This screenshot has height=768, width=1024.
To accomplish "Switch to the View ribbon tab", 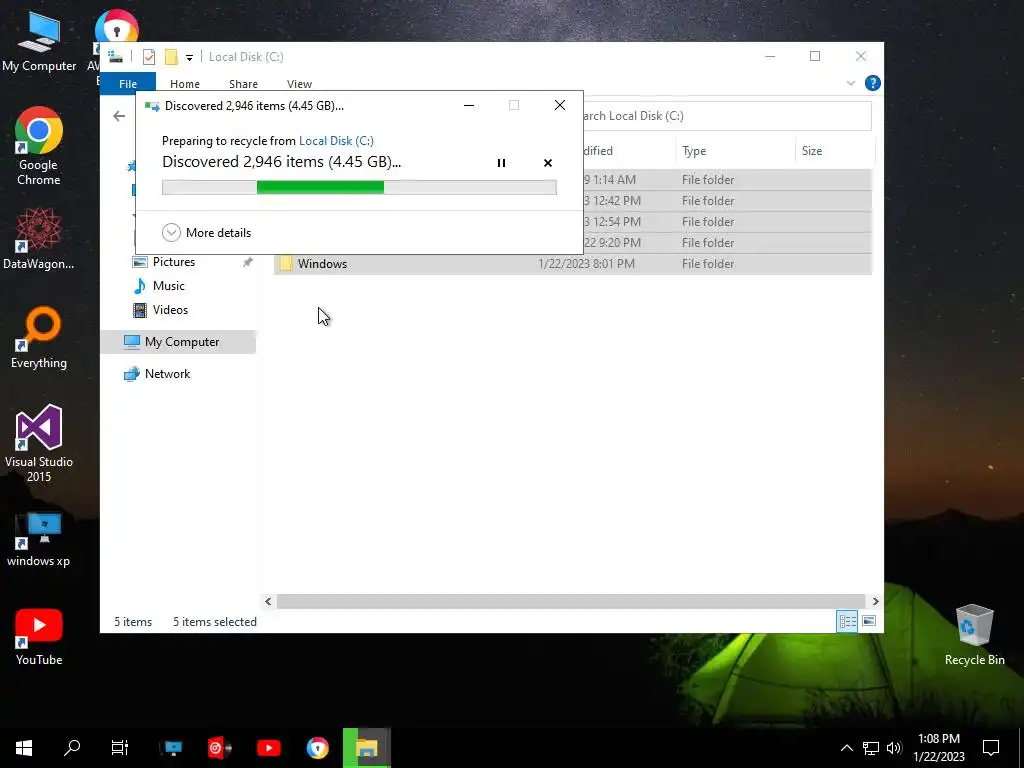I will point(299,84).
